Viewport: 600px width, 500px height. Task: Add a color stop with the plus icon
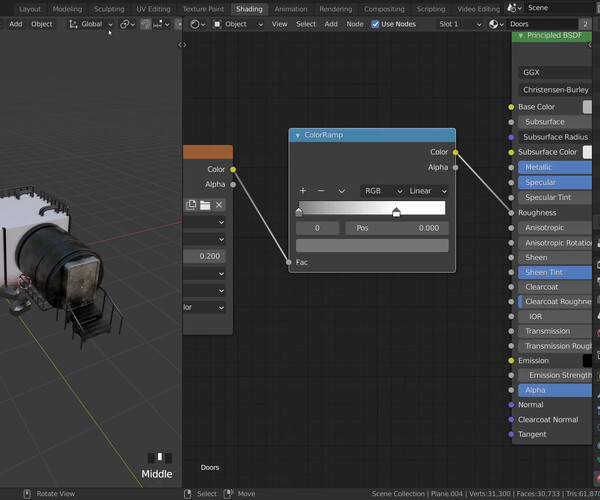click(303, 191)
